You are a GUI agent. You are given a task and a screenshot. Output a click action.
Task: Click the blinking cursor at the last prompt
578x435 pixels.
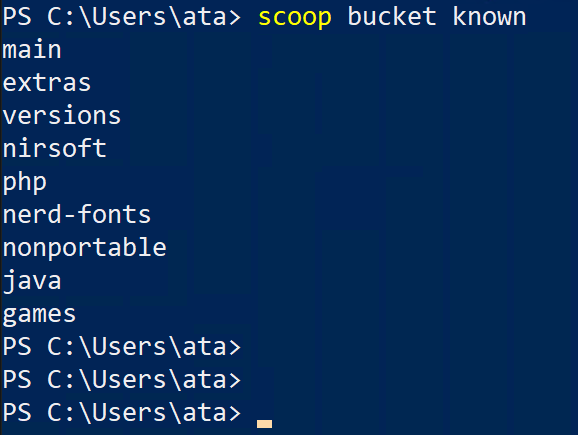264,424
